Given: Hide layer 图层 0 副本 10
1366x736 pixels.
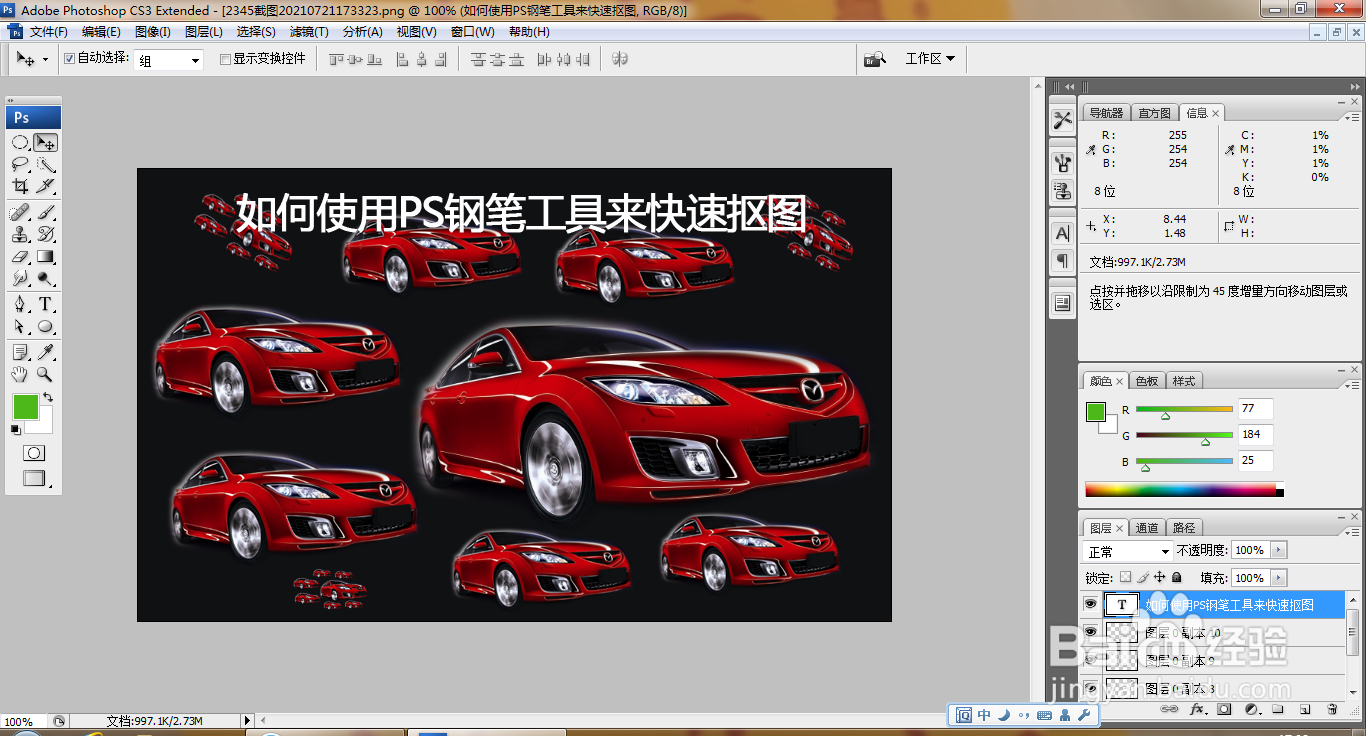Looking at the screenshot, I should (x=1090, y=632).
